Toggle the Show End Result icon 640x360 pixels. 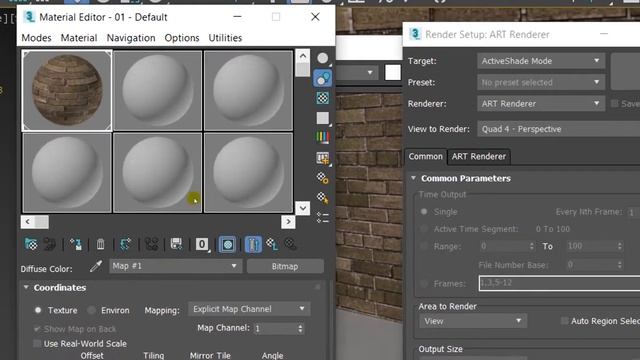(x=253, y=244)
